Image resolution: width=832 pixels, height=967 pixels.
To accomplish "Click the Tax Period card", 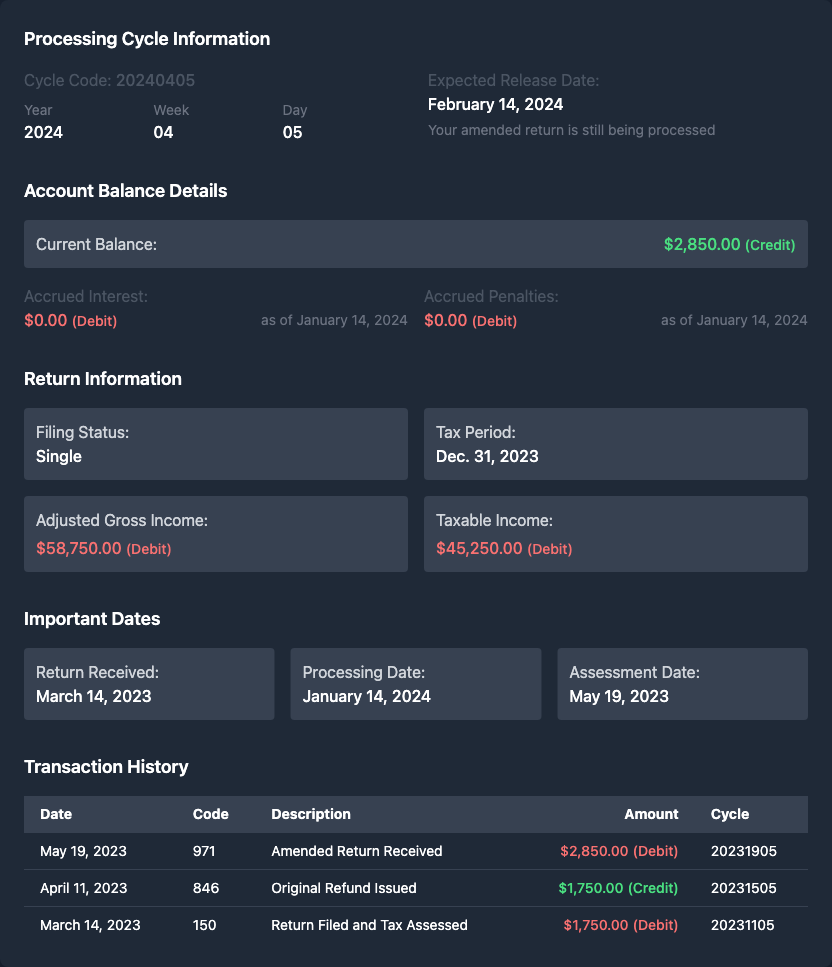I will point(615,444).
